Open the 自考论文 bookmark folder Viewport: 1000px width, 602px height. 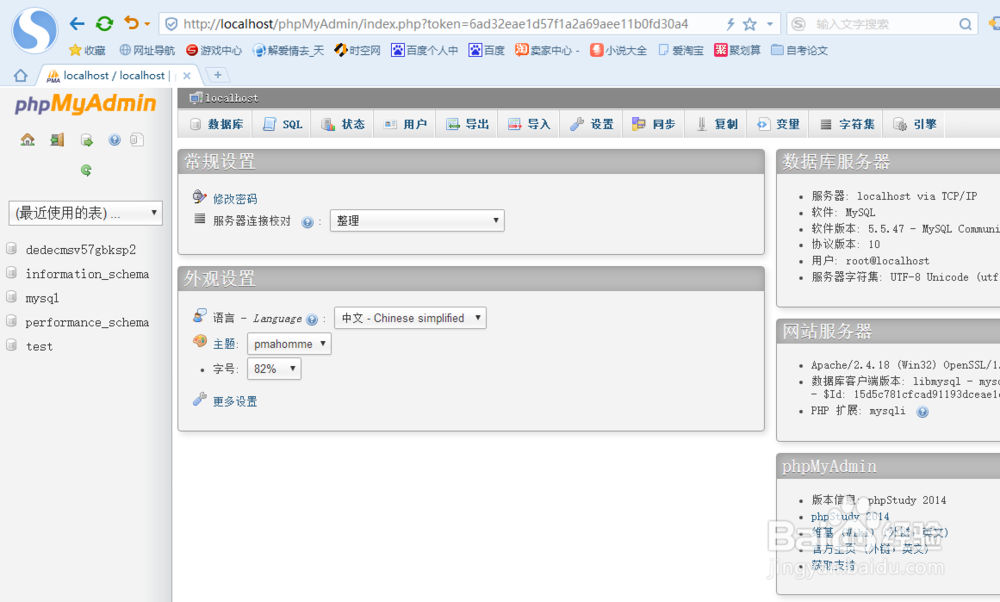tap(800, 50)
